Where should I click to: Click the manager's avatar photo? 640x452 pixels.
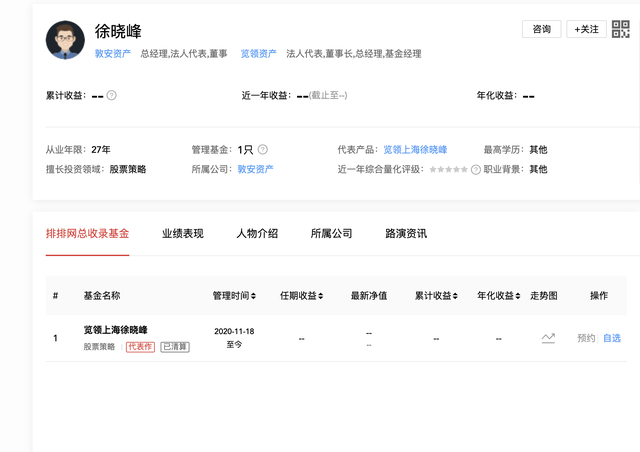tap(65, 40)
